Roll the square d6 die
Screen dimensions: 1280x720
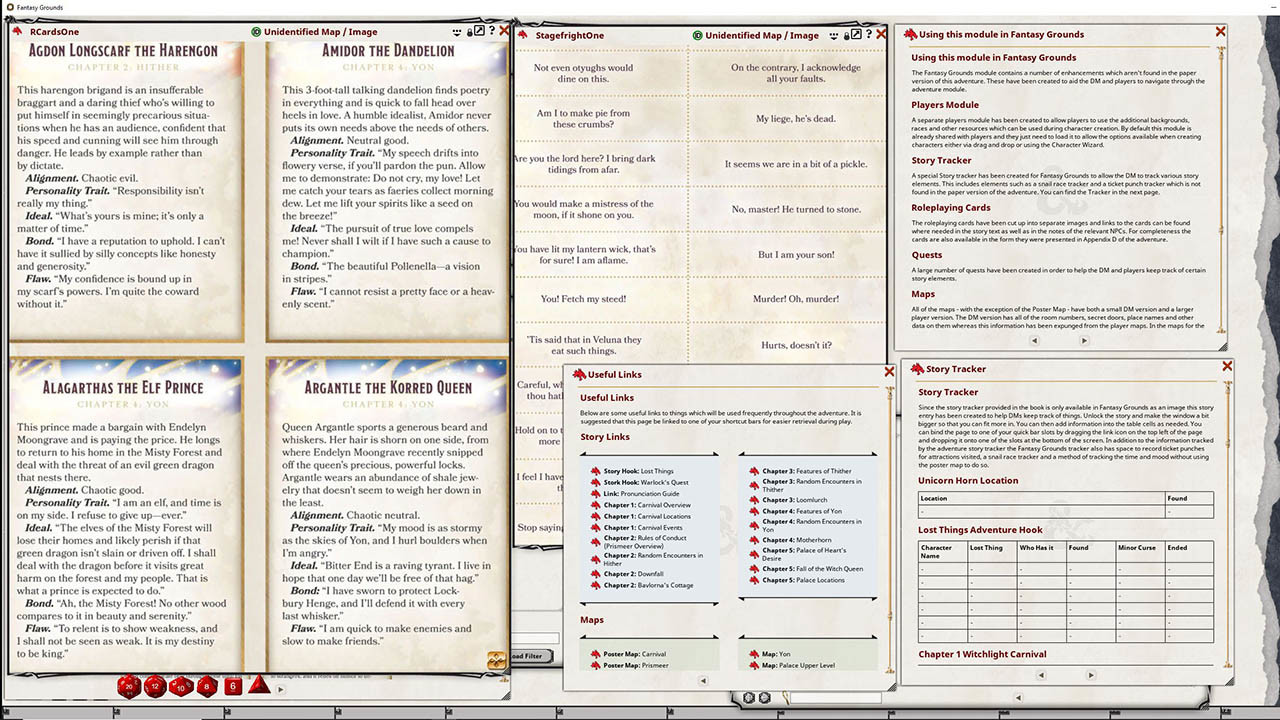[232, 686]
